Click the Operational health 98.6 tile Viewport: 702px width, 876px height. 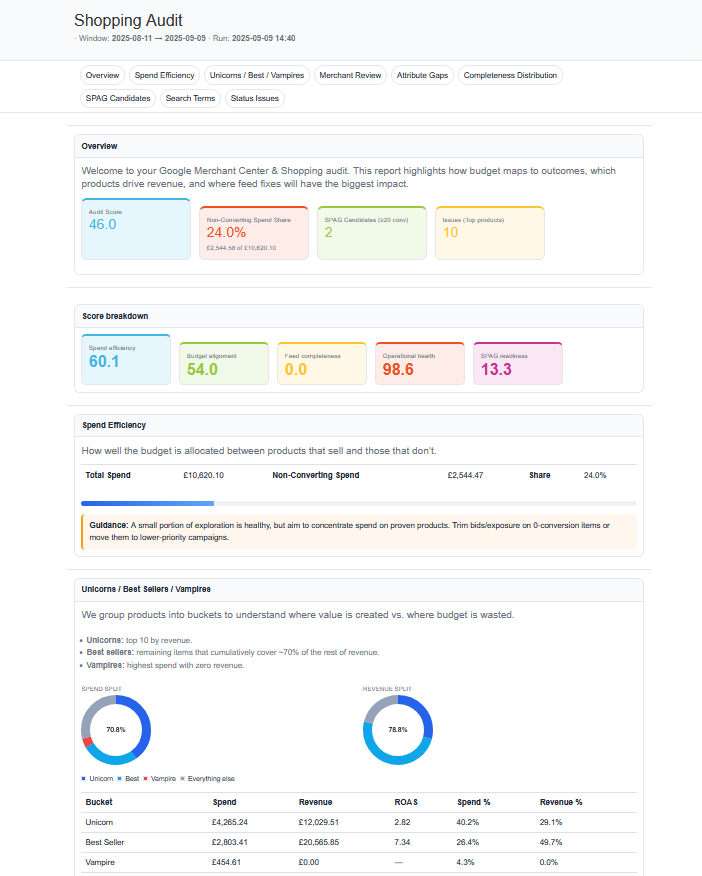pyautogui.click(x=420, y=363)
